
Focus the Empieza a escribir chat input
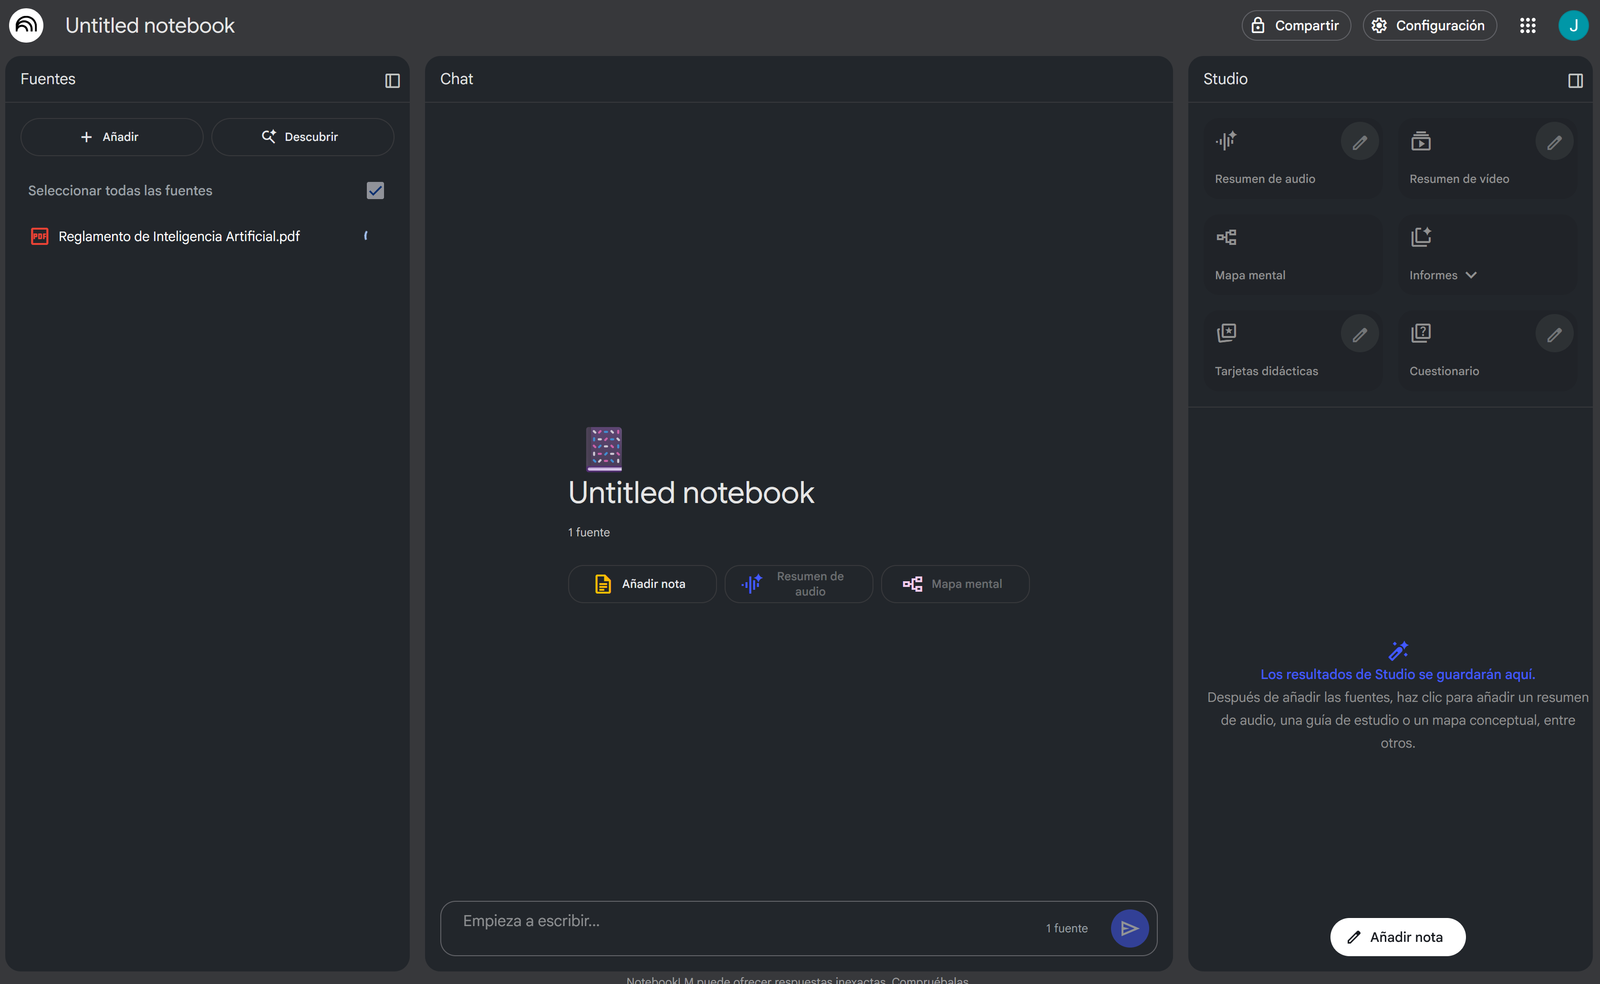click(740, 922)
